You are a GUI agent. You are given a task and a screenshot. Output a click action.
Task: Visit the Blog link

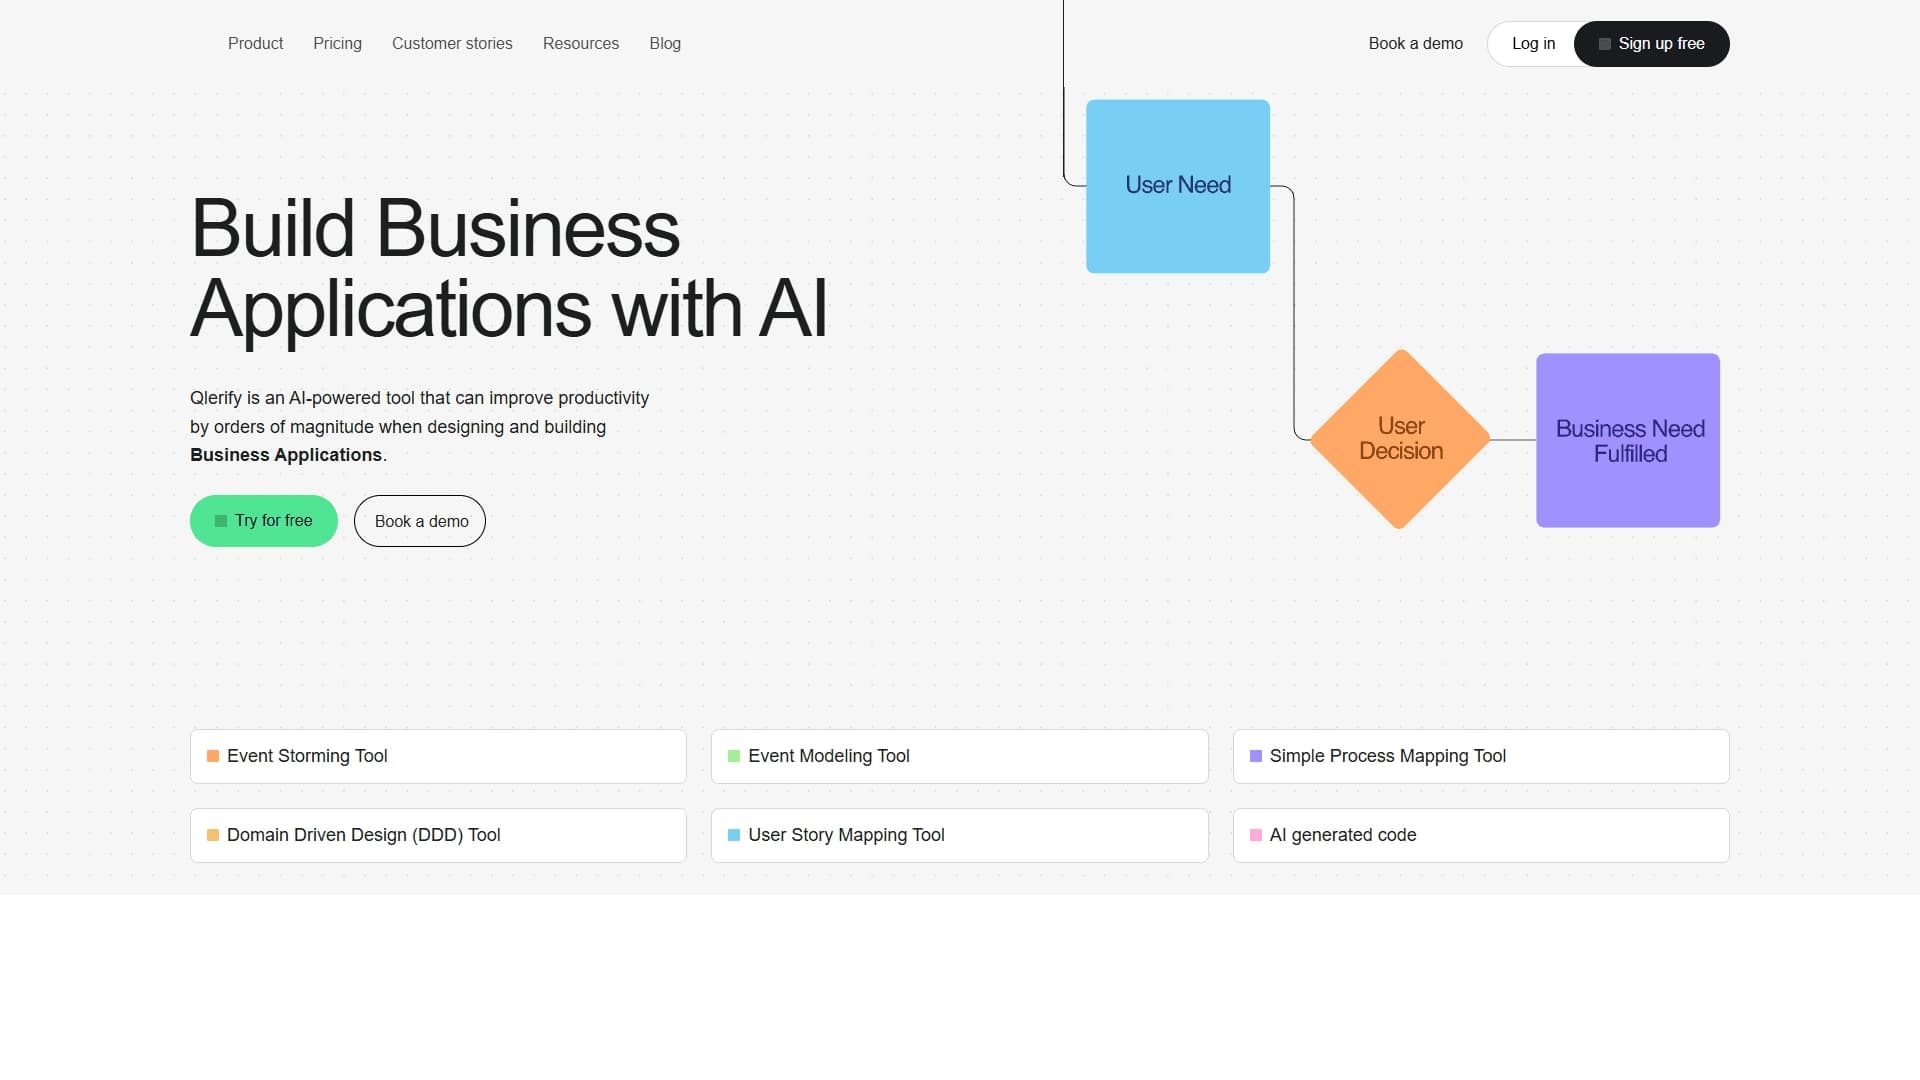[665, 44]
